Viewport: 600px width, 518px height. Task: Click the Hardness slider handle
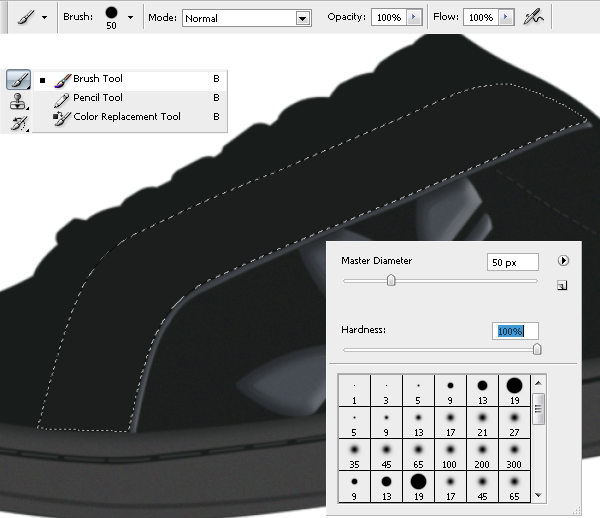click(x=537, y=349)
